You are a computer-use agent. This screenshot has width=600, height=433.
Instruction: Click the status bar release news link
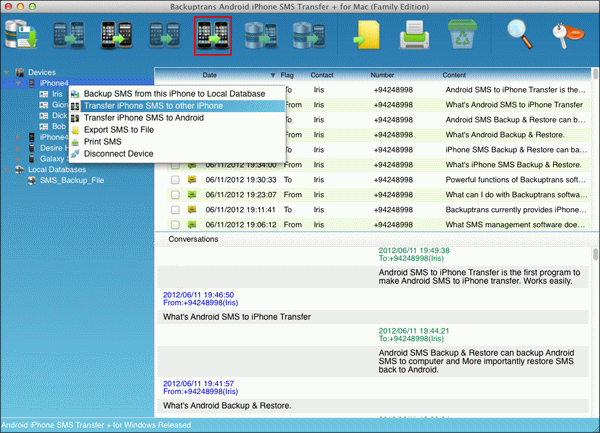pyautogui.click(x=96, y=425)
